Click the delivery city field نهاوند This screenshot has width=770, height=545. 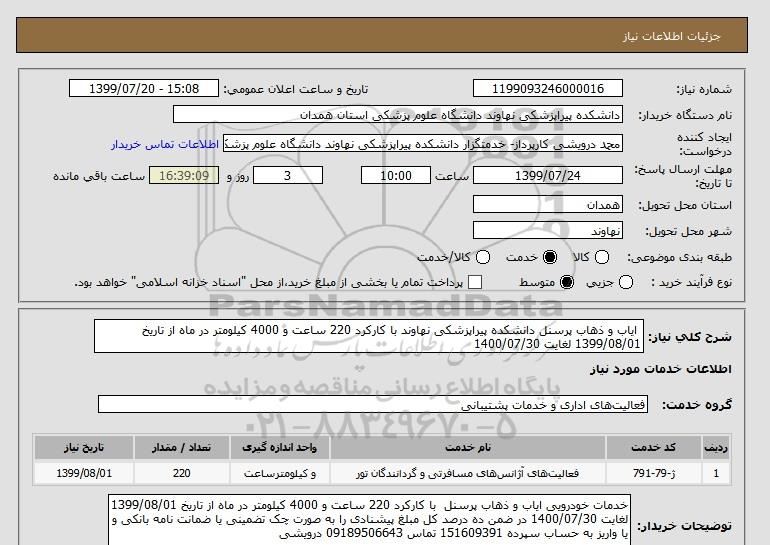[x=548, y=230]
